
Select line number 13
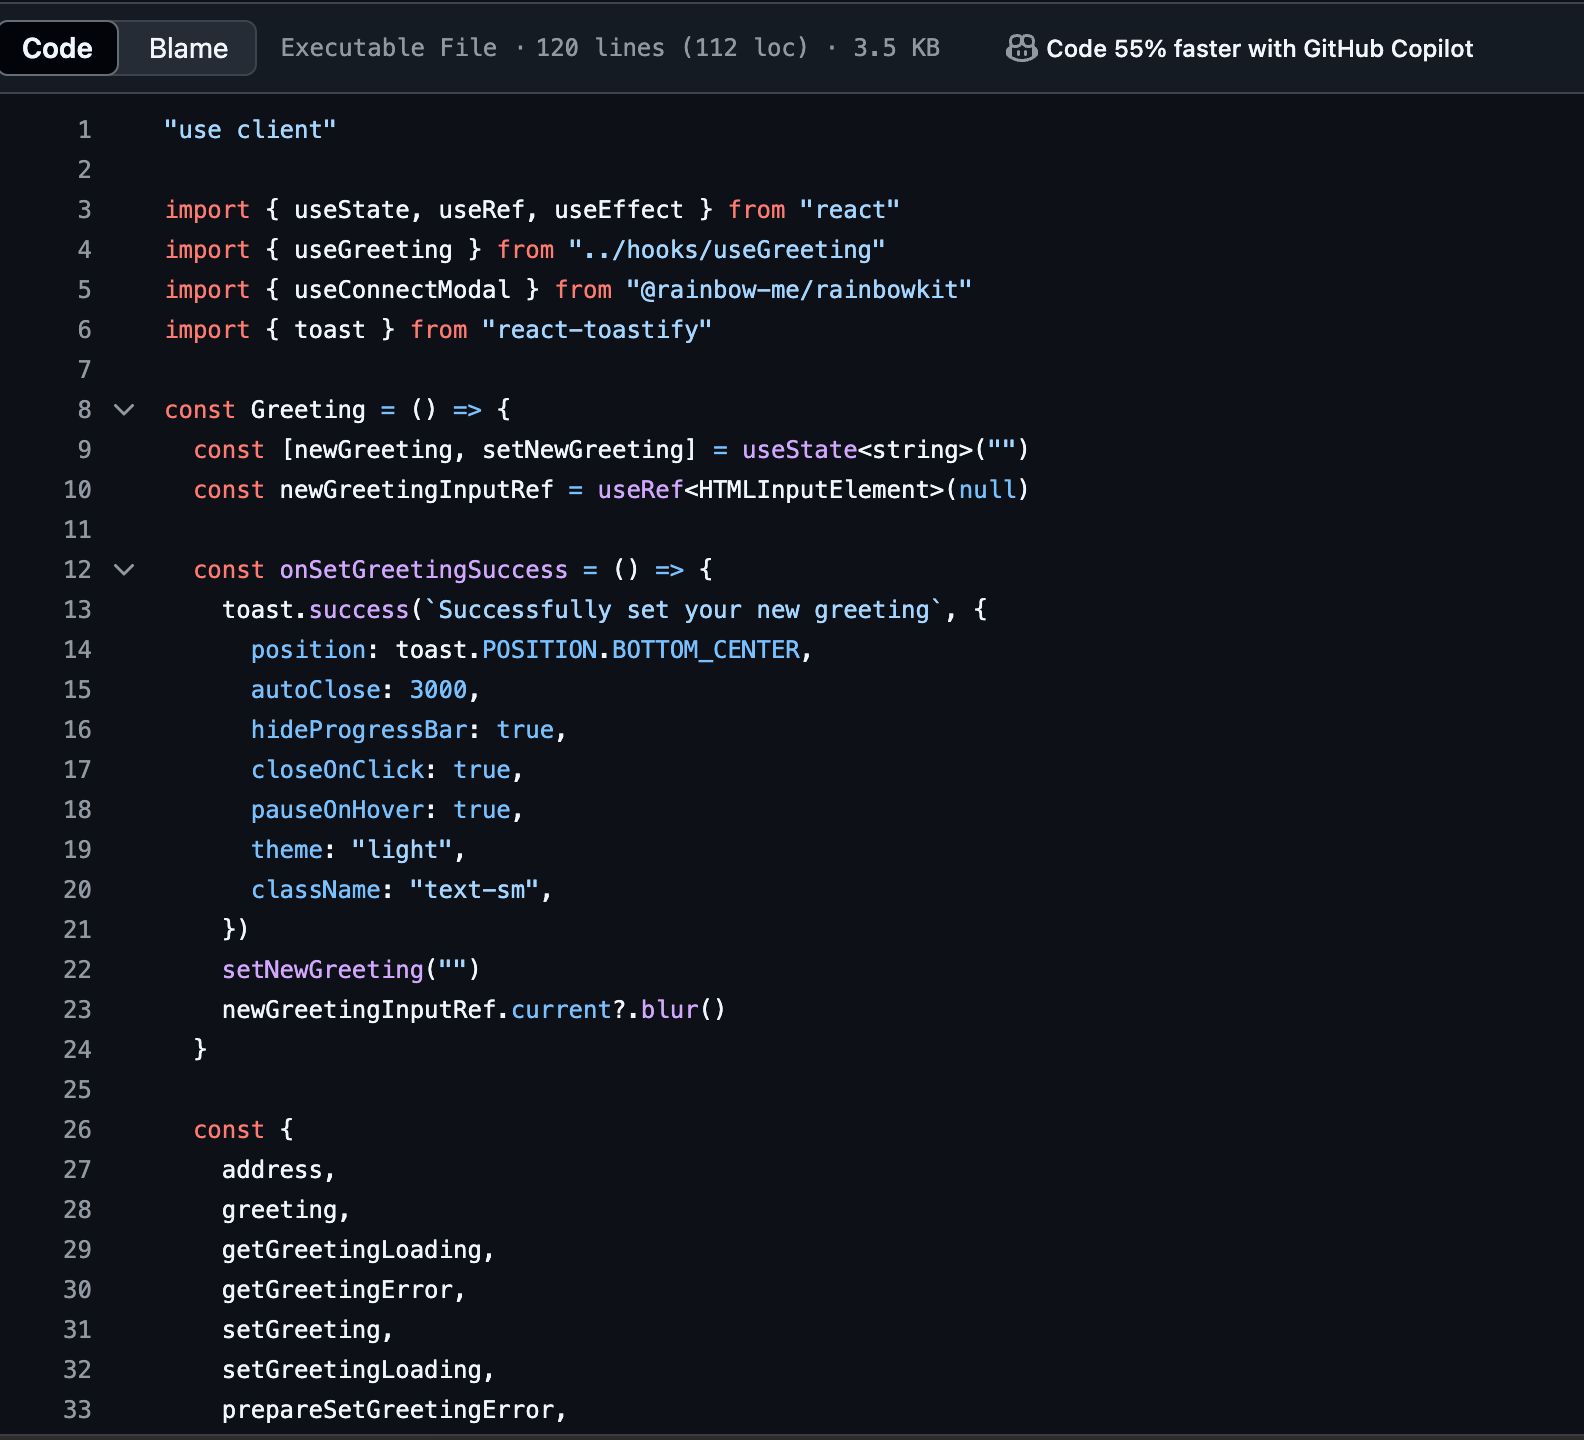coord(77,609)
